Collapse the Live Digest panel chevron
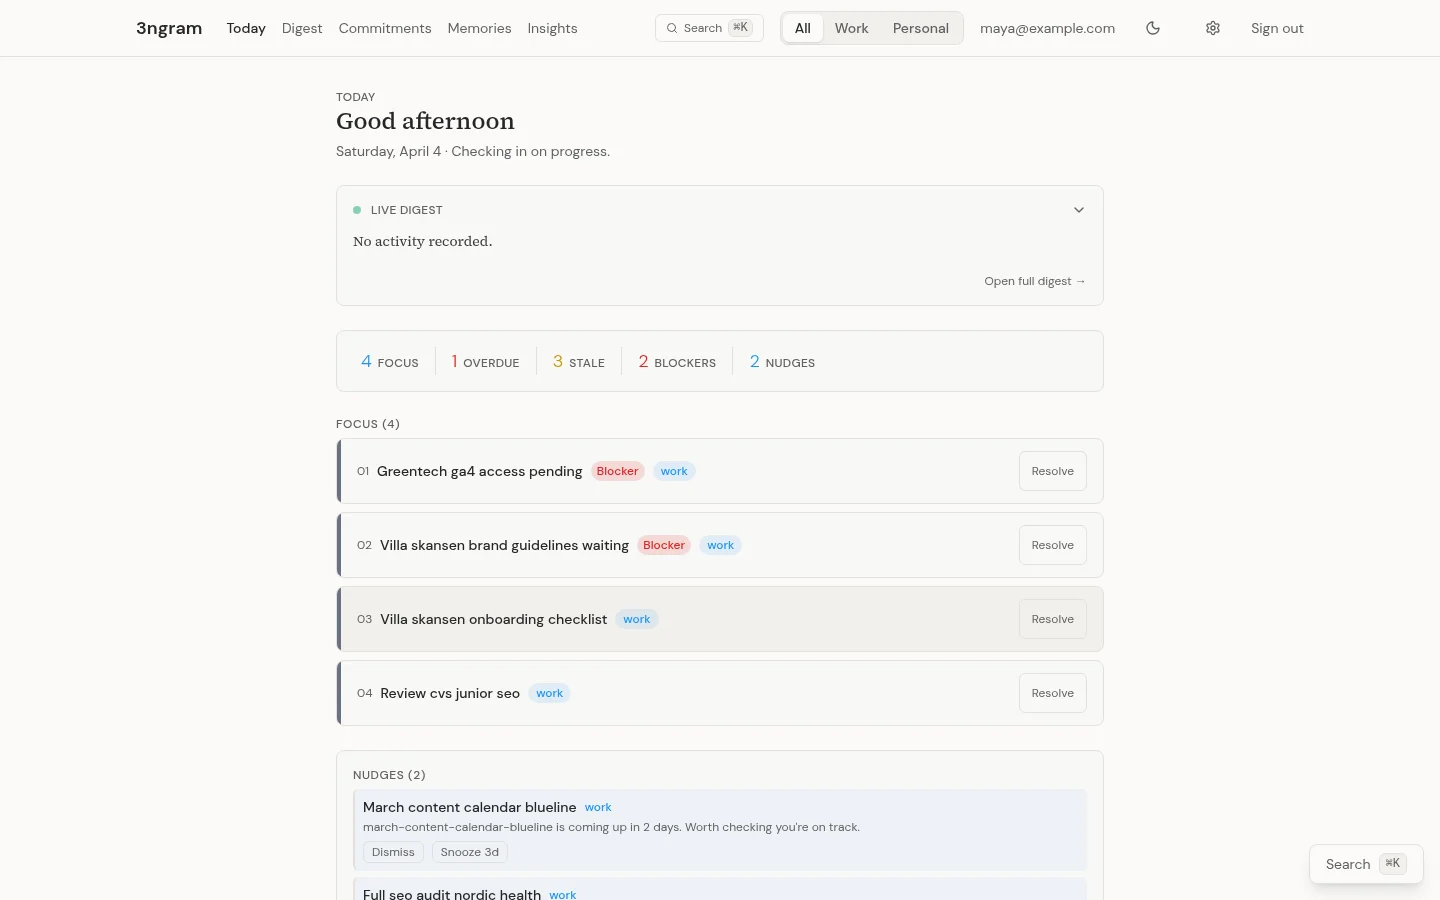This screenshot has width=1440, height=900. [1079, 210]
